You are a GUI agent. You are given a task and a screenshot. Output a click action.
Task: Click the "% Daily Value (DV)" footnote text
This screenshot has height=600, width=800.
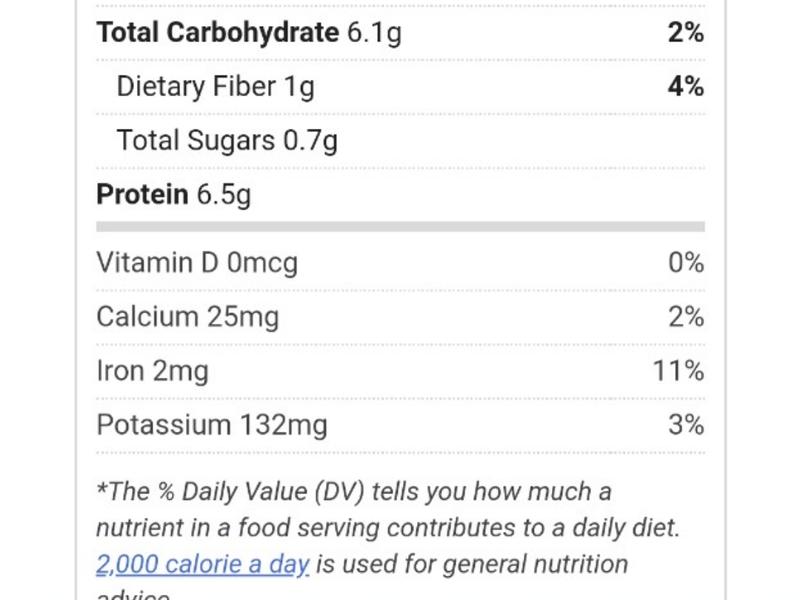pos(246,492)
